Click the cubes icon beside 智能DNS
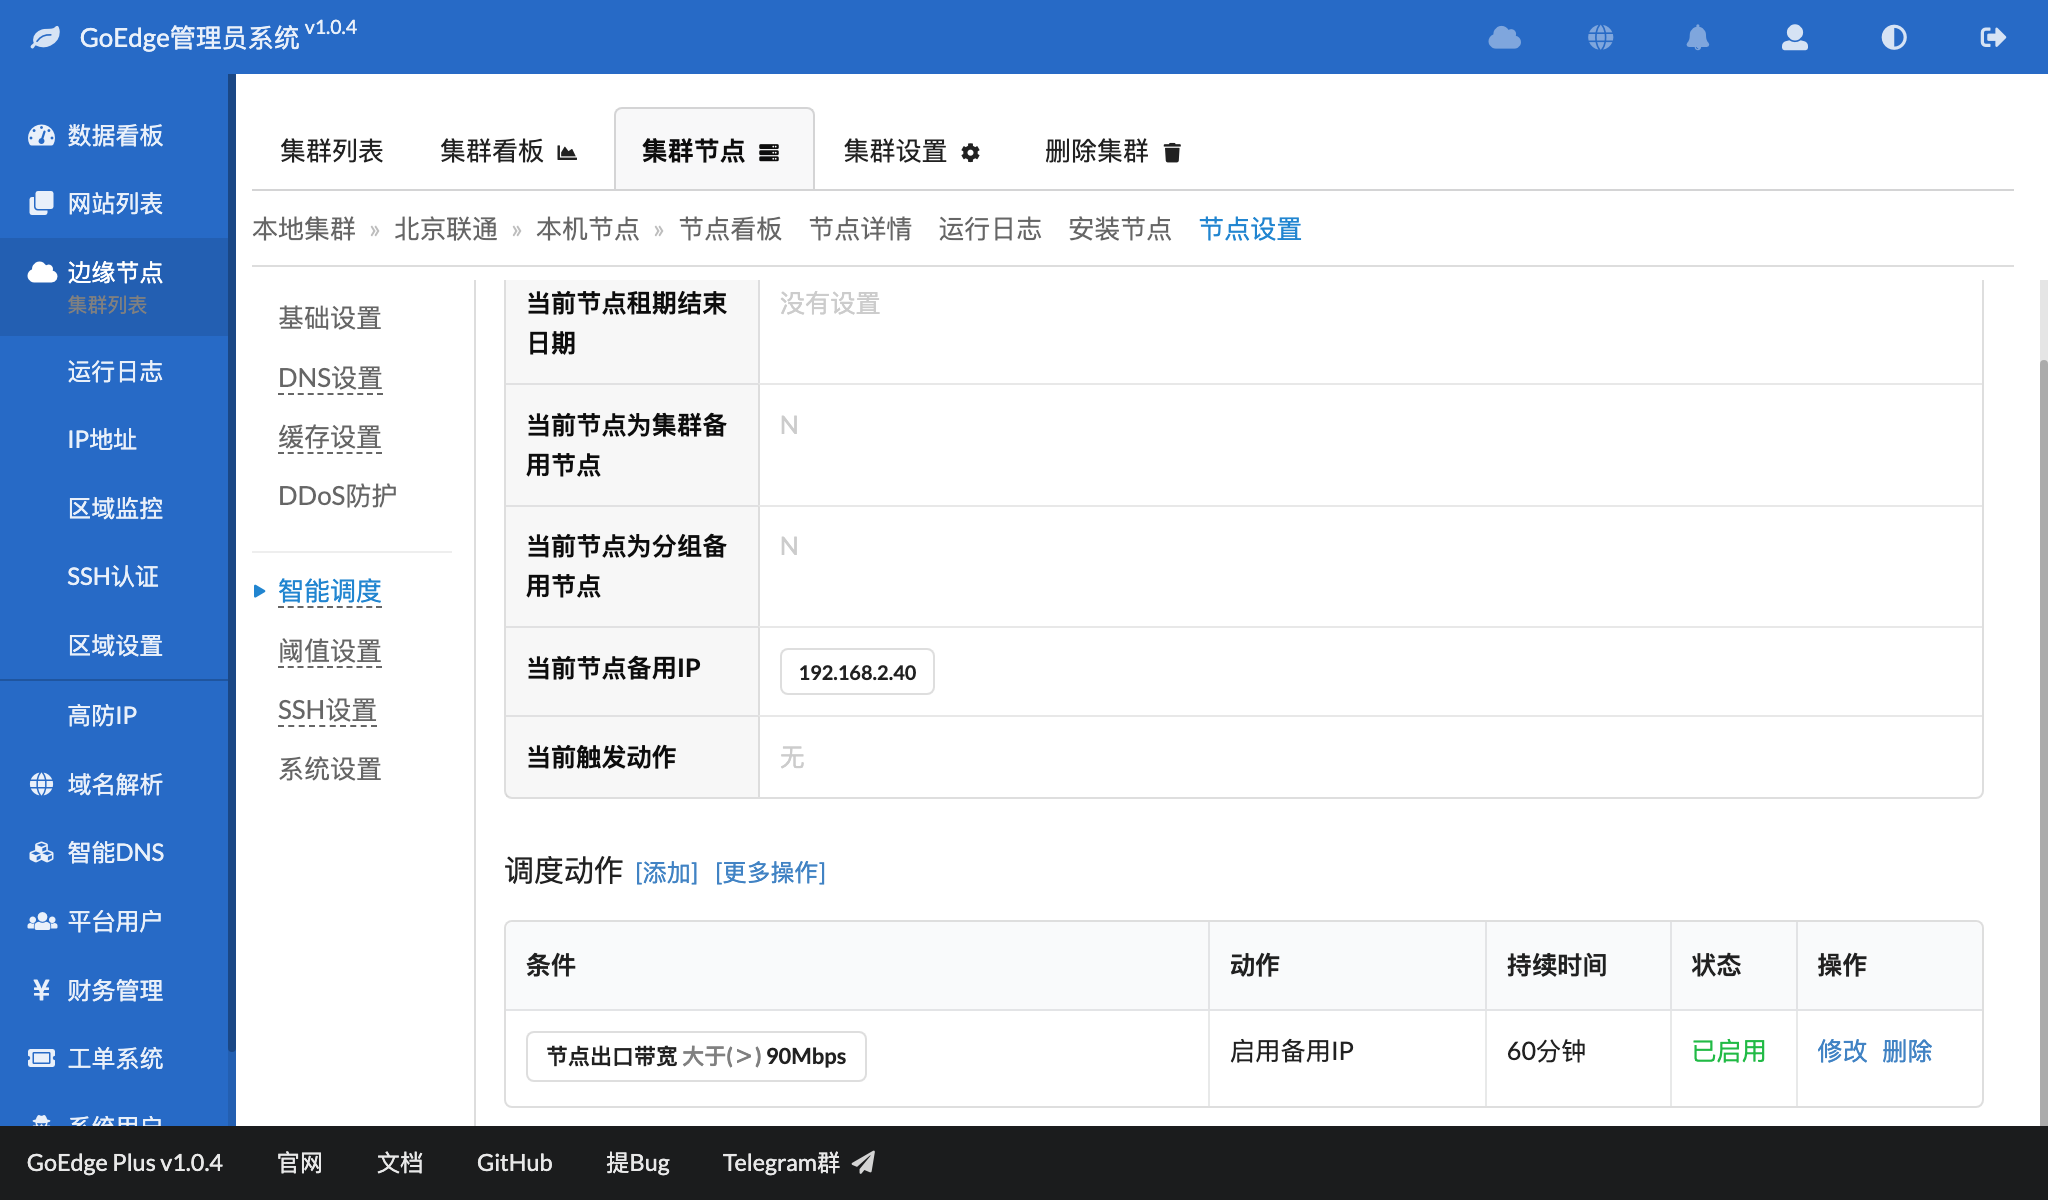Screen dimensions: 2048x1200 click(x=42, y=853)
